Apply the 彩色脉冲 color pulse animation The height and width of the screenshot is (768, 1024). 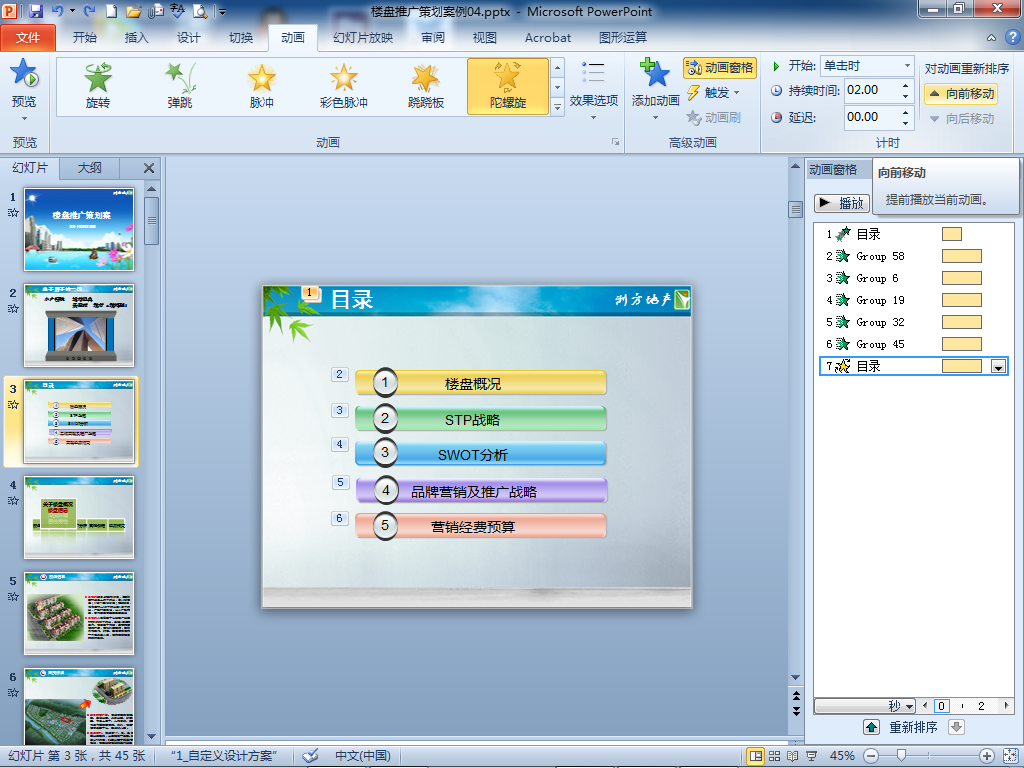point(344,86)
